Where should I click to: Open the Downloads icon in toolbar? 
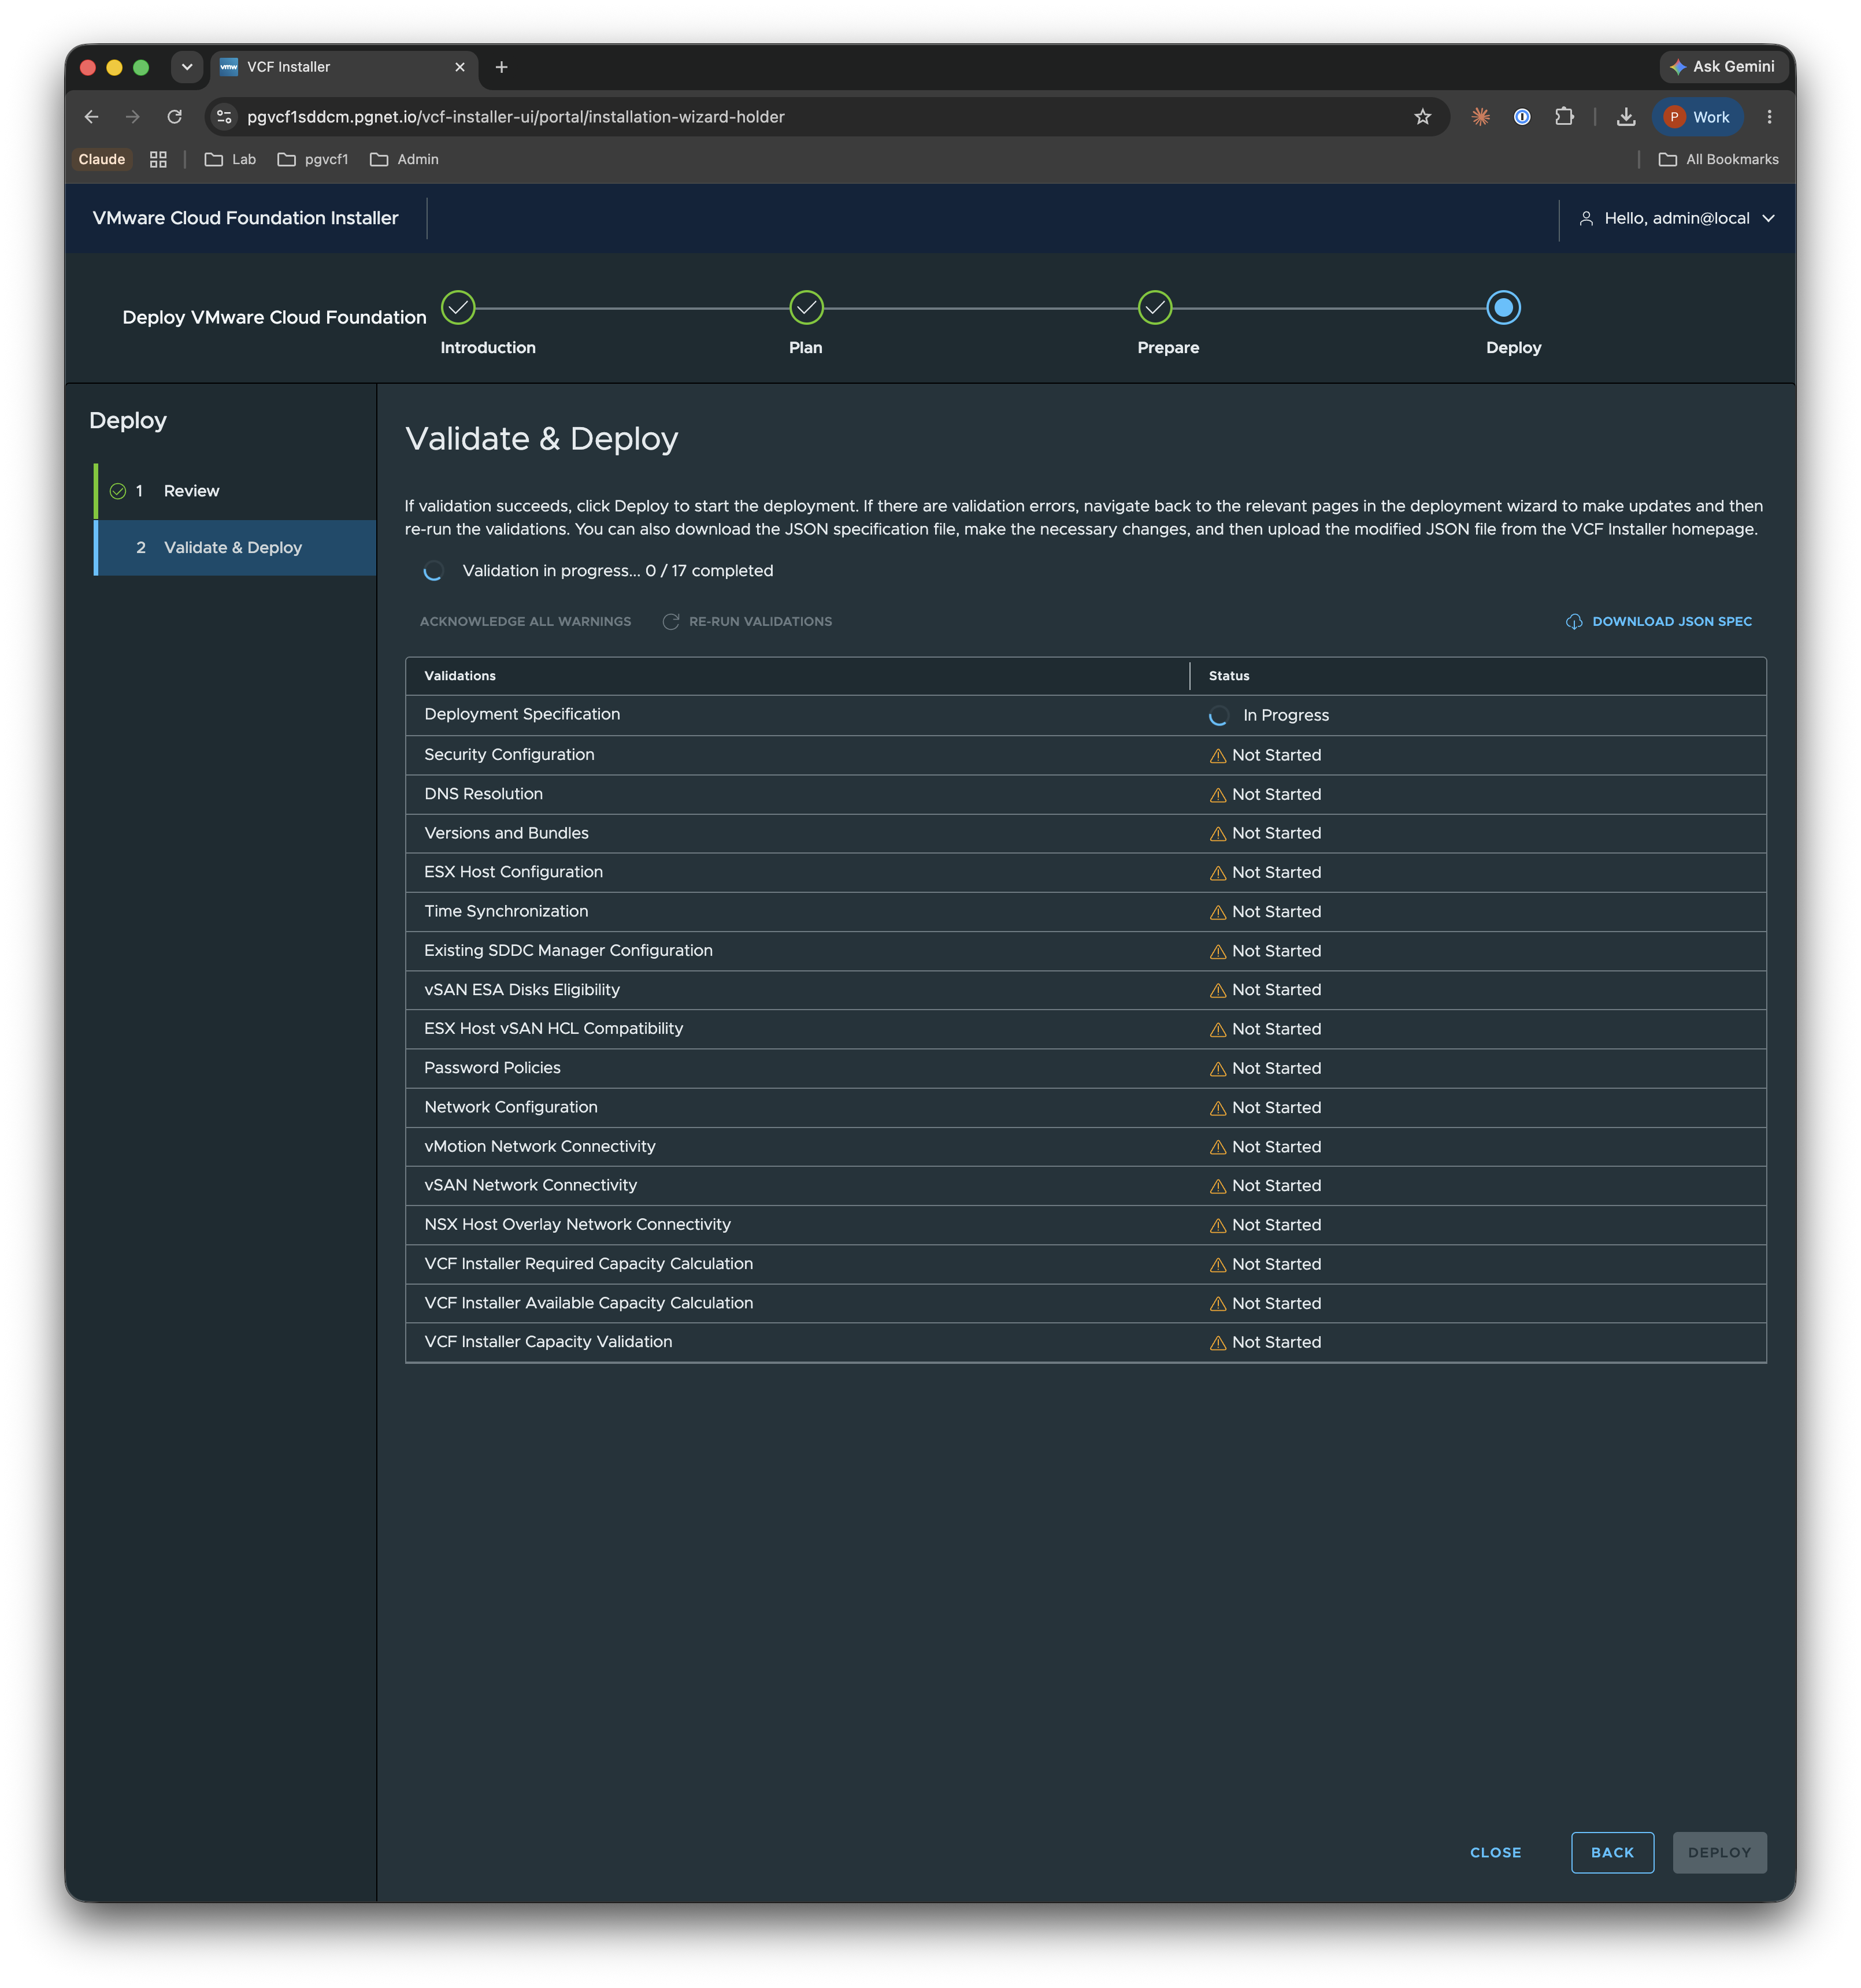point(1625,117)
